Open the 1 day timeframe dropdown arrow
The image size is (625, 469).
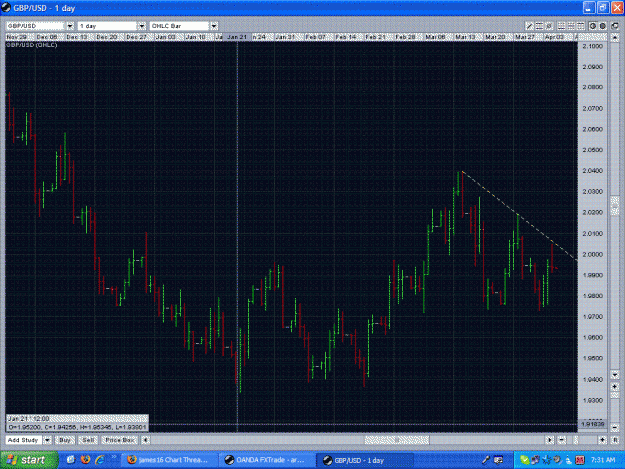click(x=142, y=26)
